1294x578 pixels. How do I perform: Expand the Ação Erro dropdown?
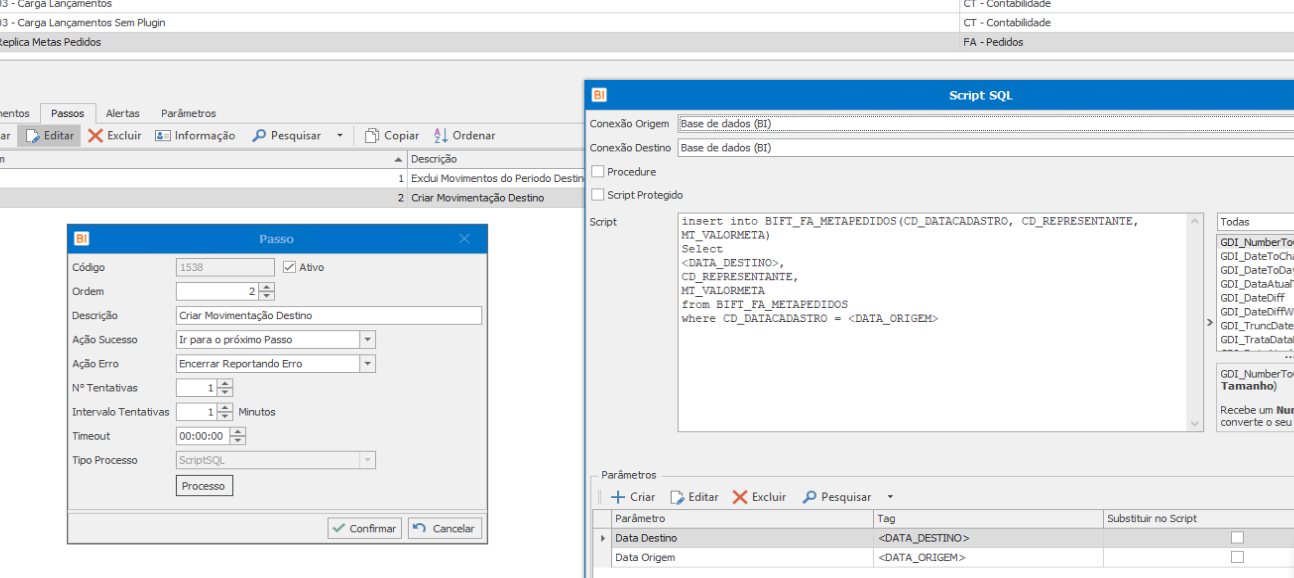click(x=367, y=364)
